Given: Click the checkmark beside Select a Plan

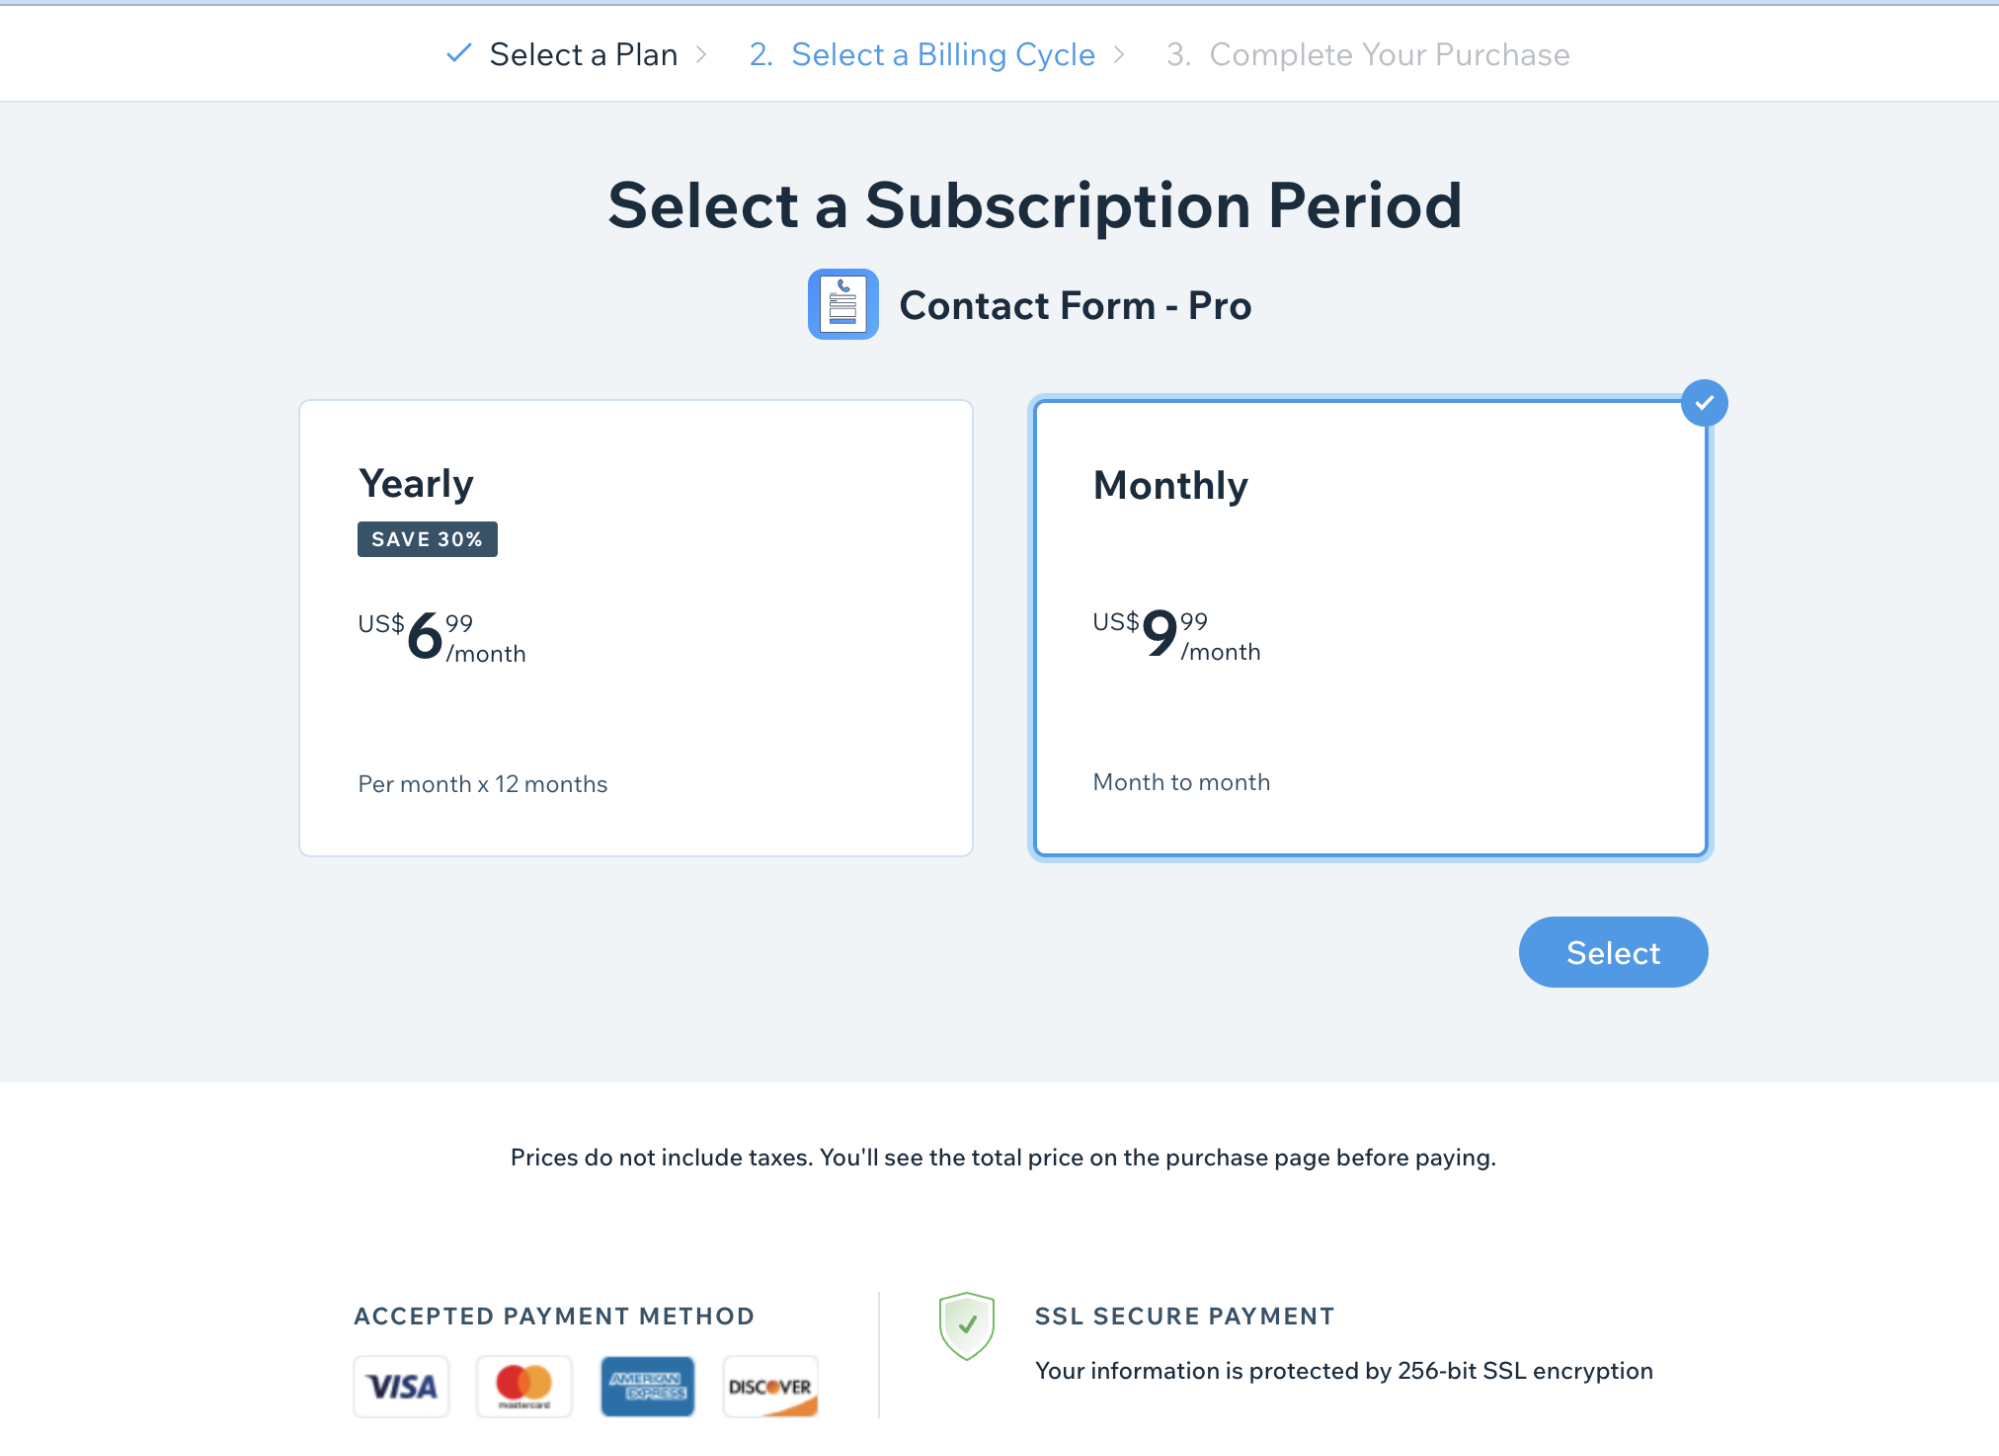Looking at the screenshot, I should pos(459,54).
